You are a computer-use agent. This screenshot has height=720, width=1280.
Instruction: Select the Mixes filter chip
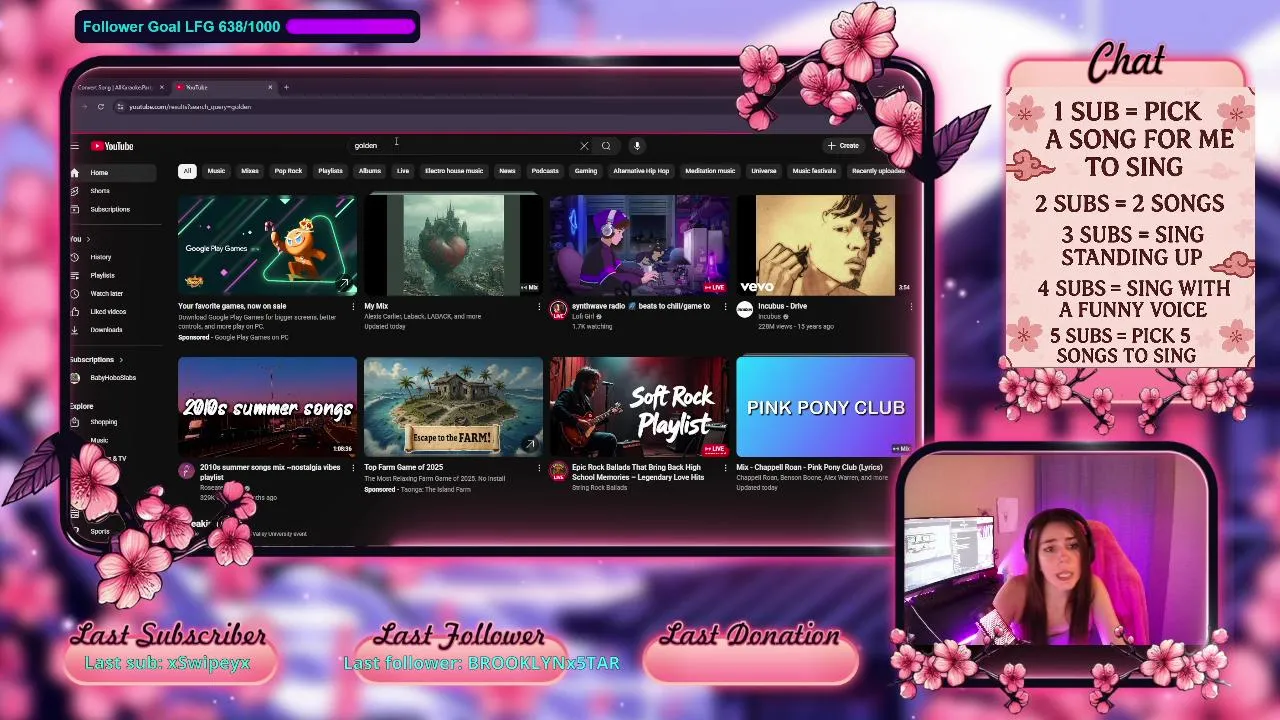[250, 171]
